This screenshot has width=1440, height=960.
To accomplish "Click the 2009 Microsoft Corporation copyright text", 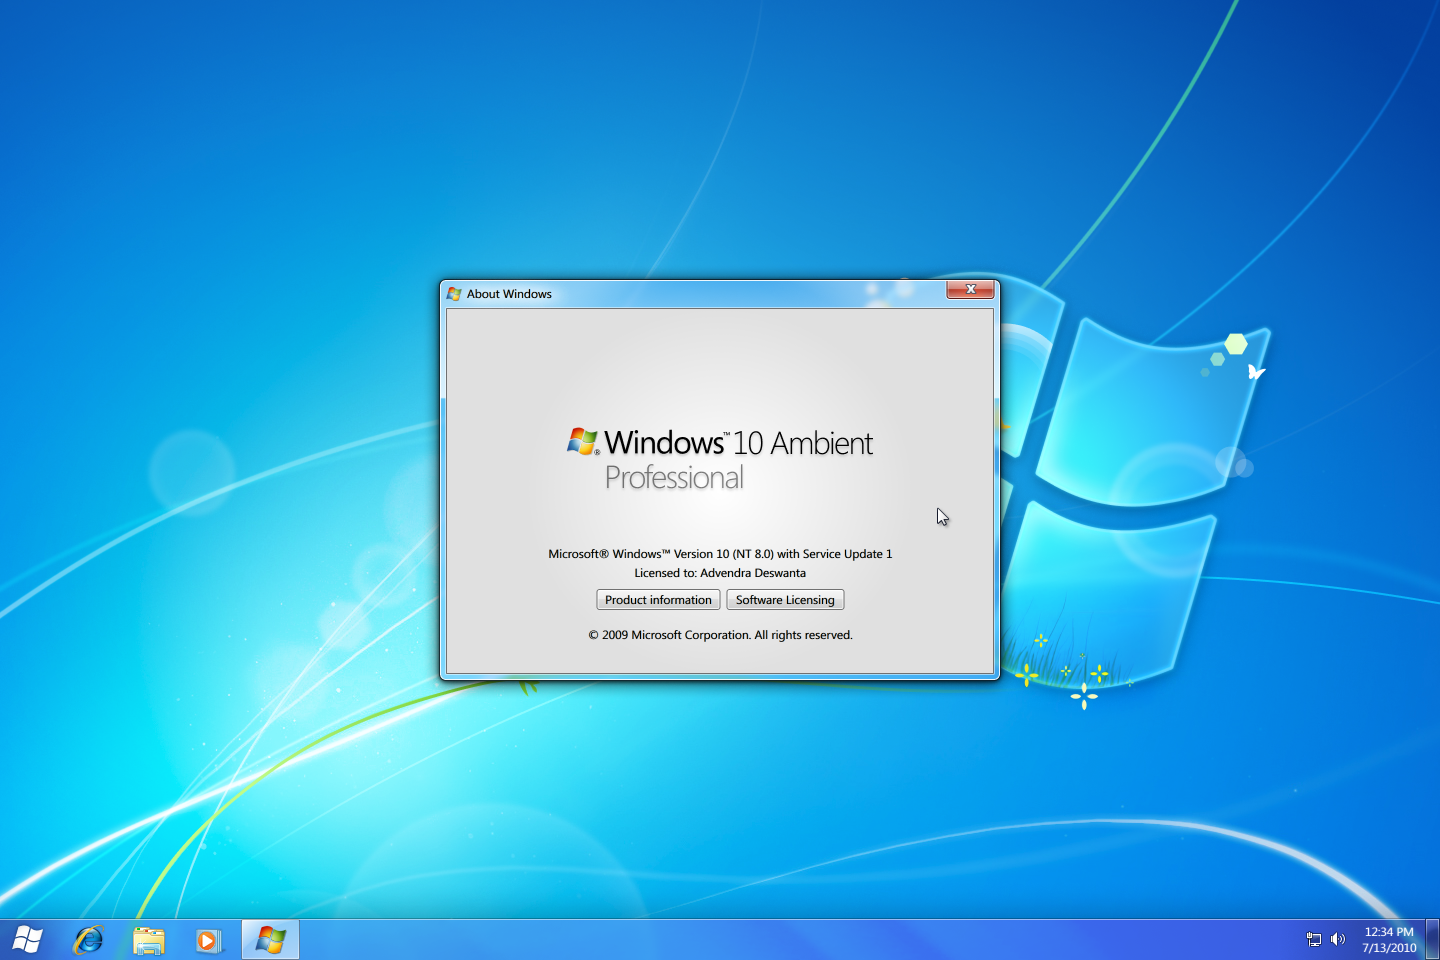I will [720, 635].
